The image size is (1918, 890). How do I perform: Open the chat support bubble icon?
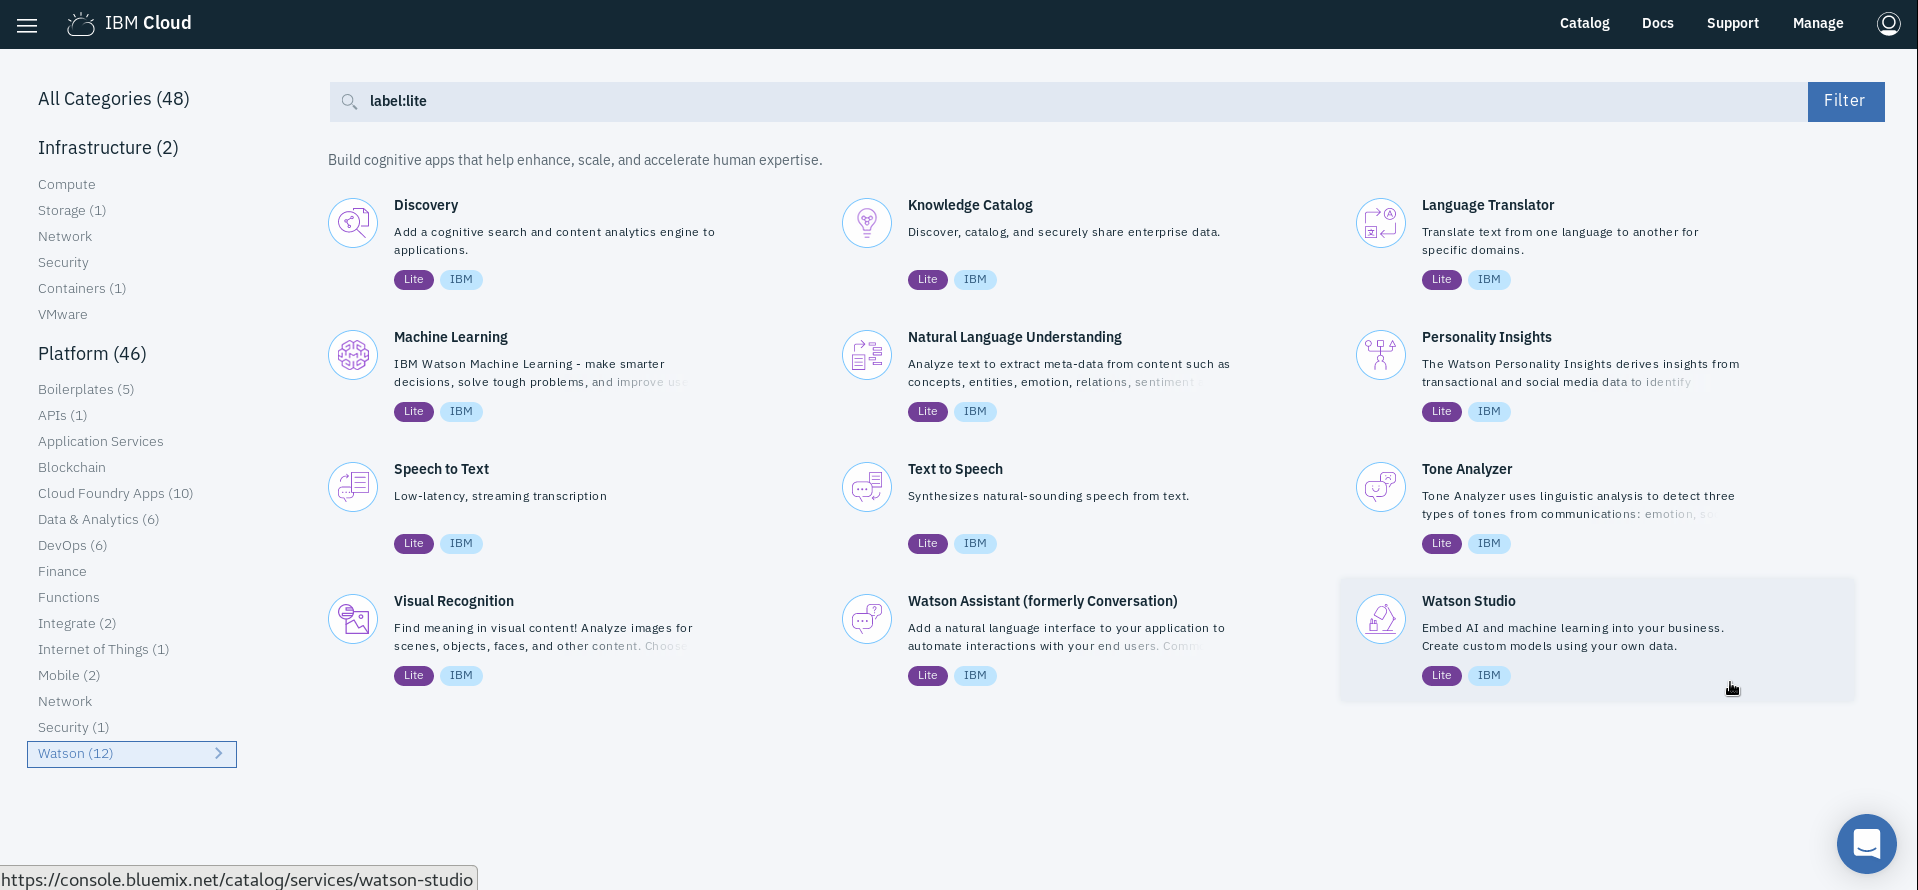(1866, 844)
